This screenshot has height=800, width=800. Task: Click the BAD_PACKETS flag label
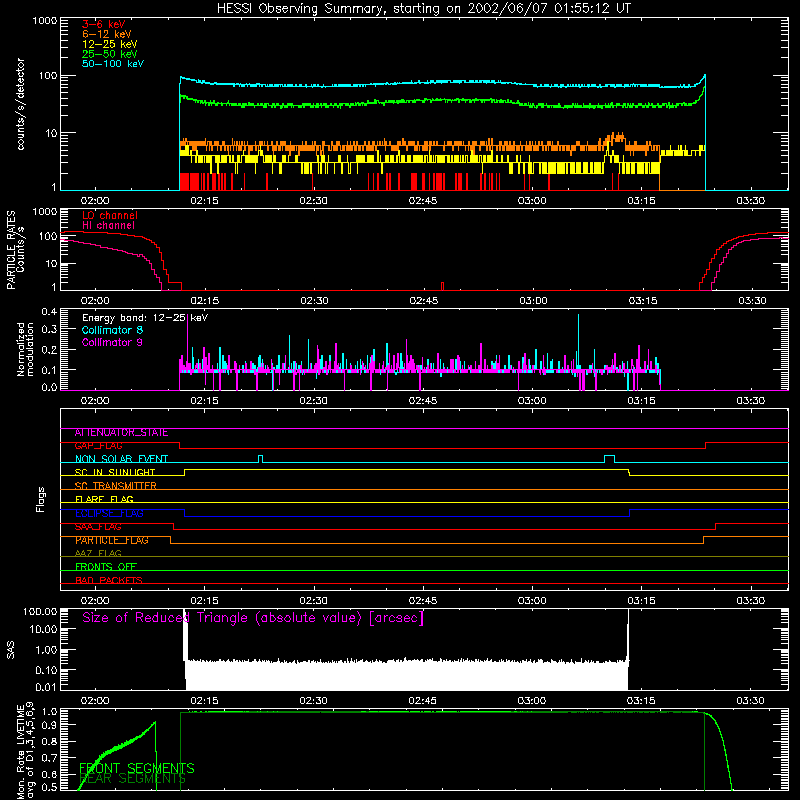pos(109,581)
